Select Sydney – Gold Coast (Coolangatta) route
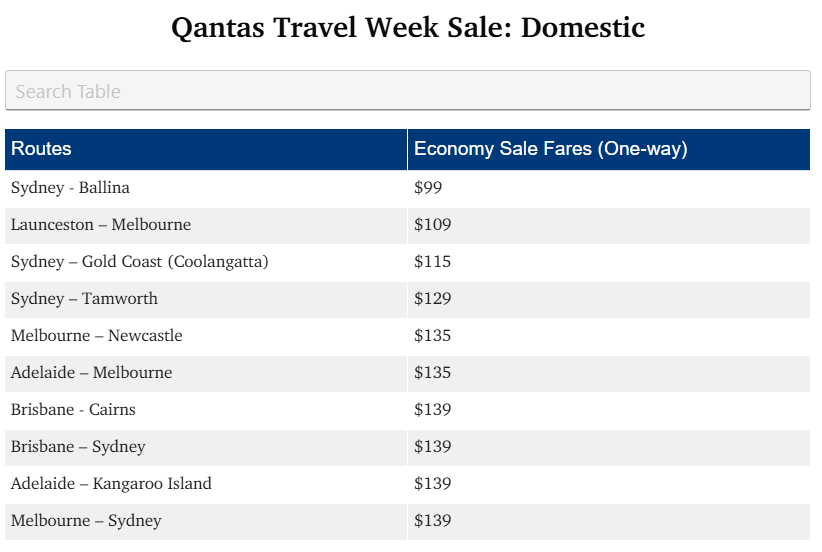This screenshot has height=552, width=822. (139, 262)
